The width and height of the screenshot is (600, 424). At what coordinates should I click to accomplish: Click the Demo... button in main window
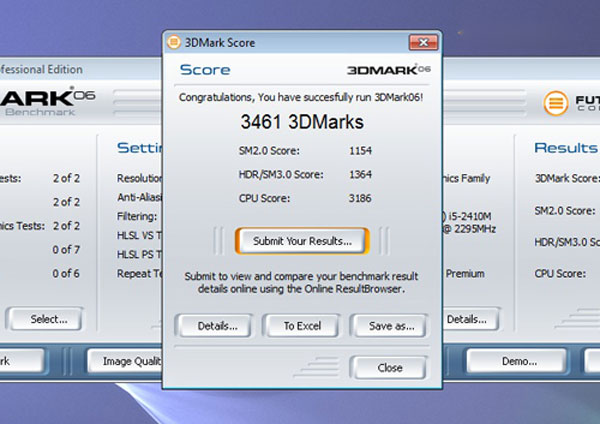[517, 361]
